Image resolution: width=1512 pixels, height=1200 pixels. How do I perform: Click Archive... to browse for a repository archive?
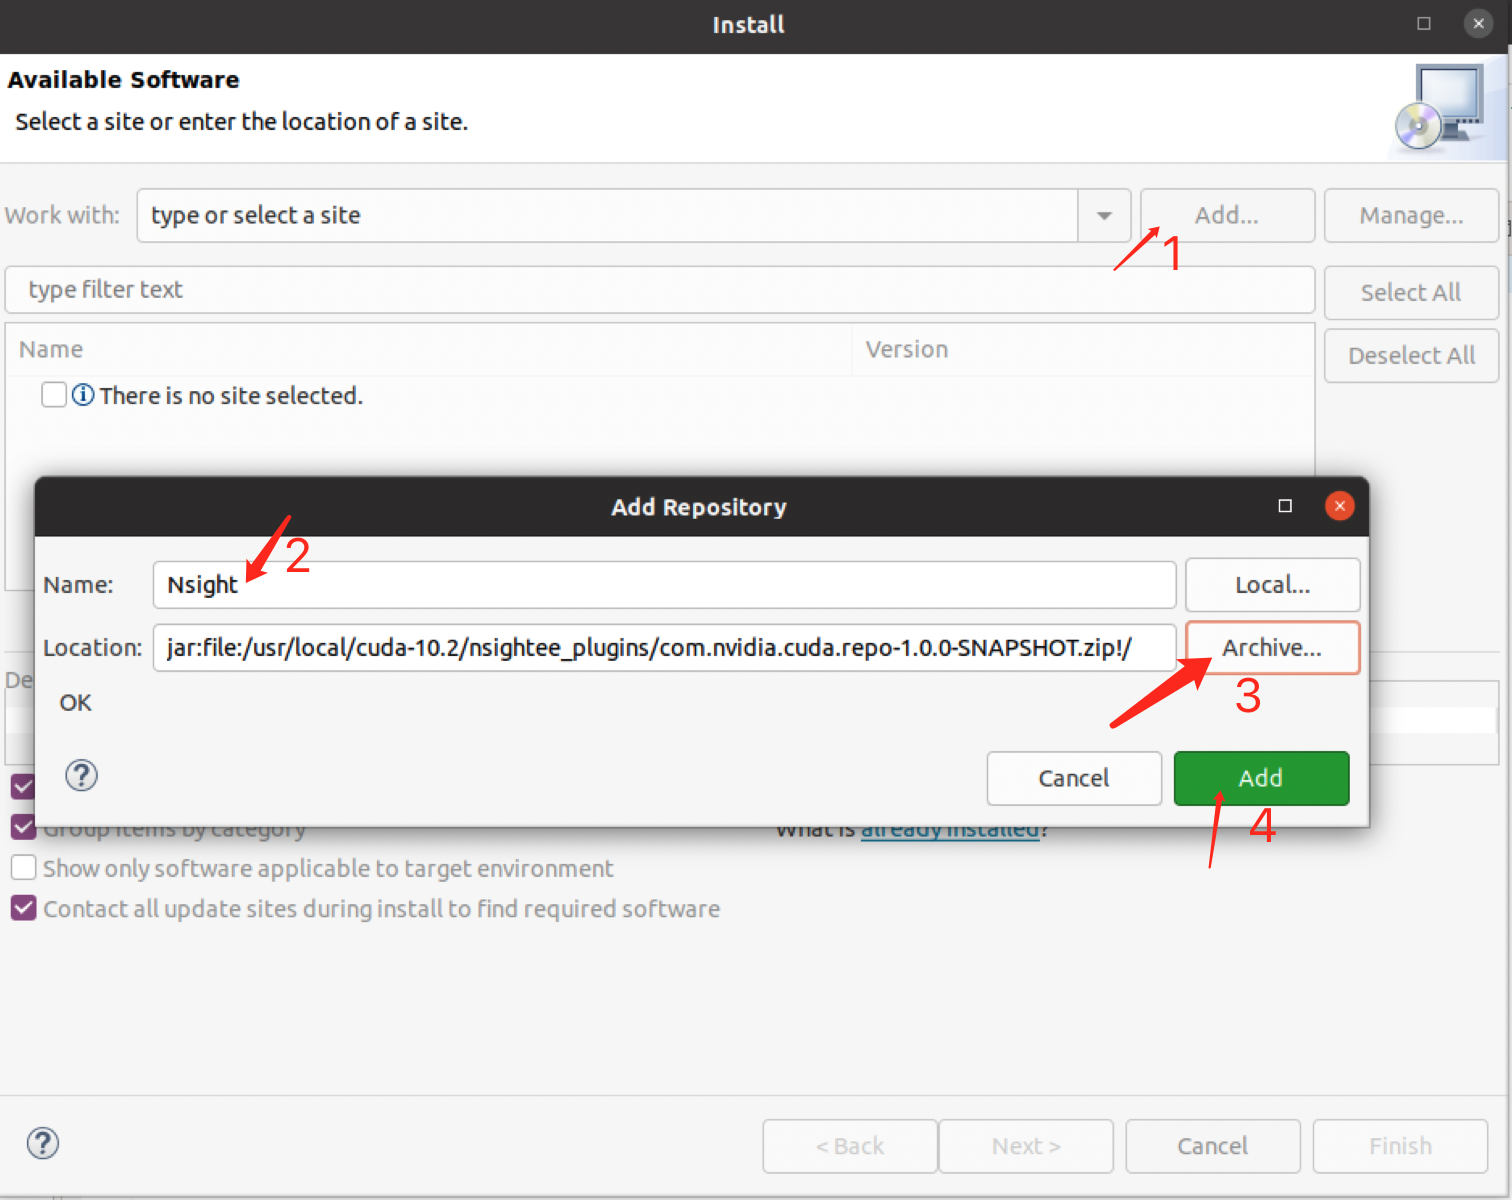1271,647
